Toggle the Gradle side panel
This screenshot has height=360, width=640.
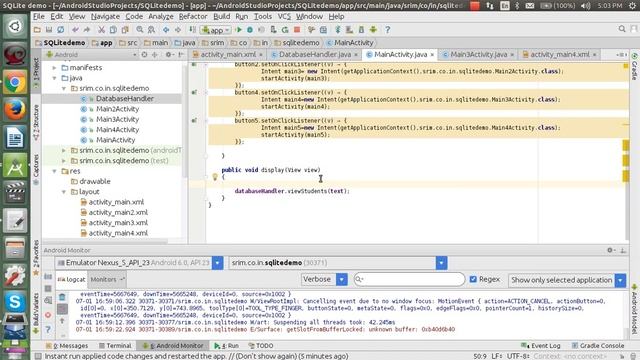(634, 67)
